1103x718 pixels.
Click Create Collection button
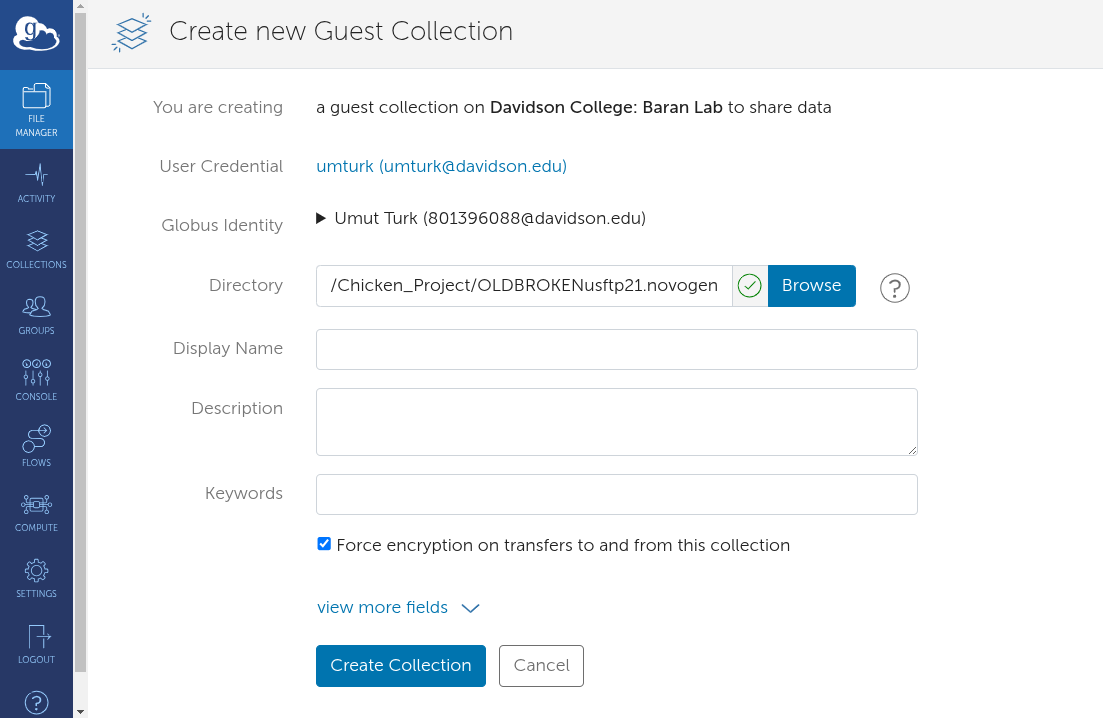[x=401, y=665]
